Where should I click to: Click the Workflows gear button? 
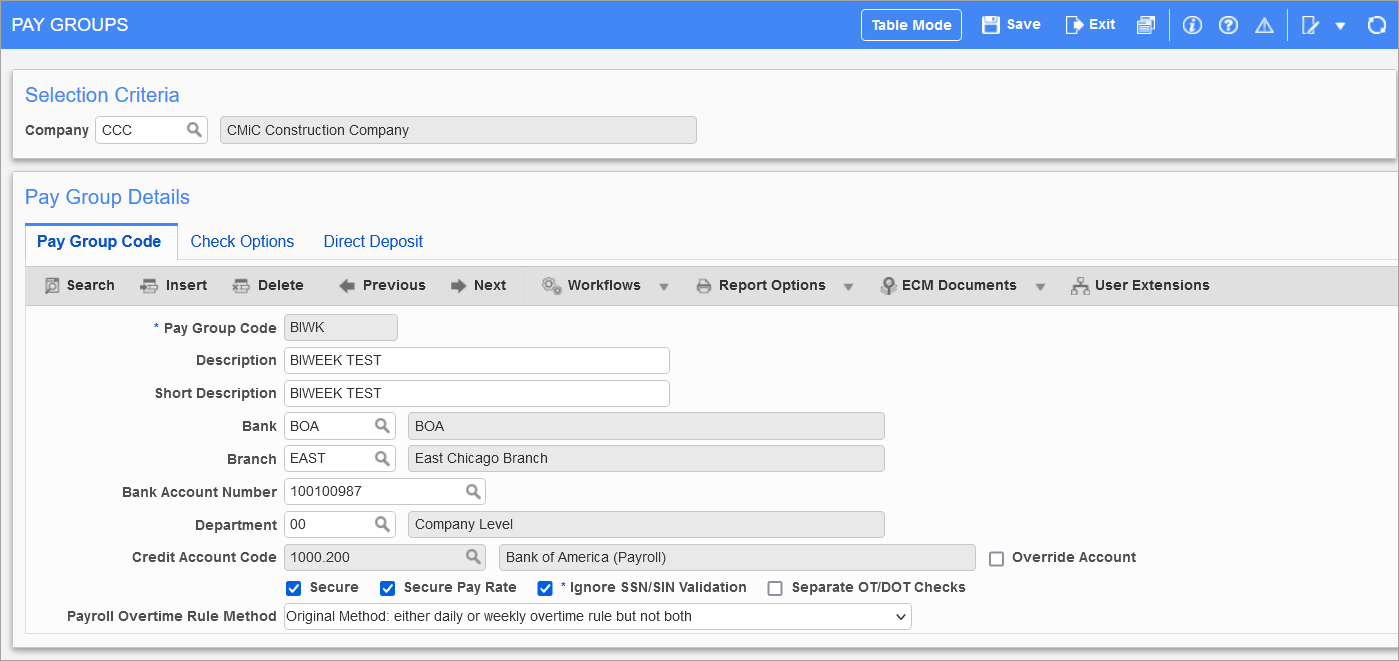point(592,285)
